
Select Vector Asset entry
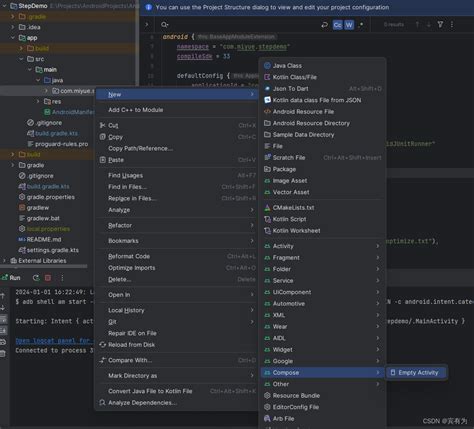pyautogui.click(x=323, y=192)
